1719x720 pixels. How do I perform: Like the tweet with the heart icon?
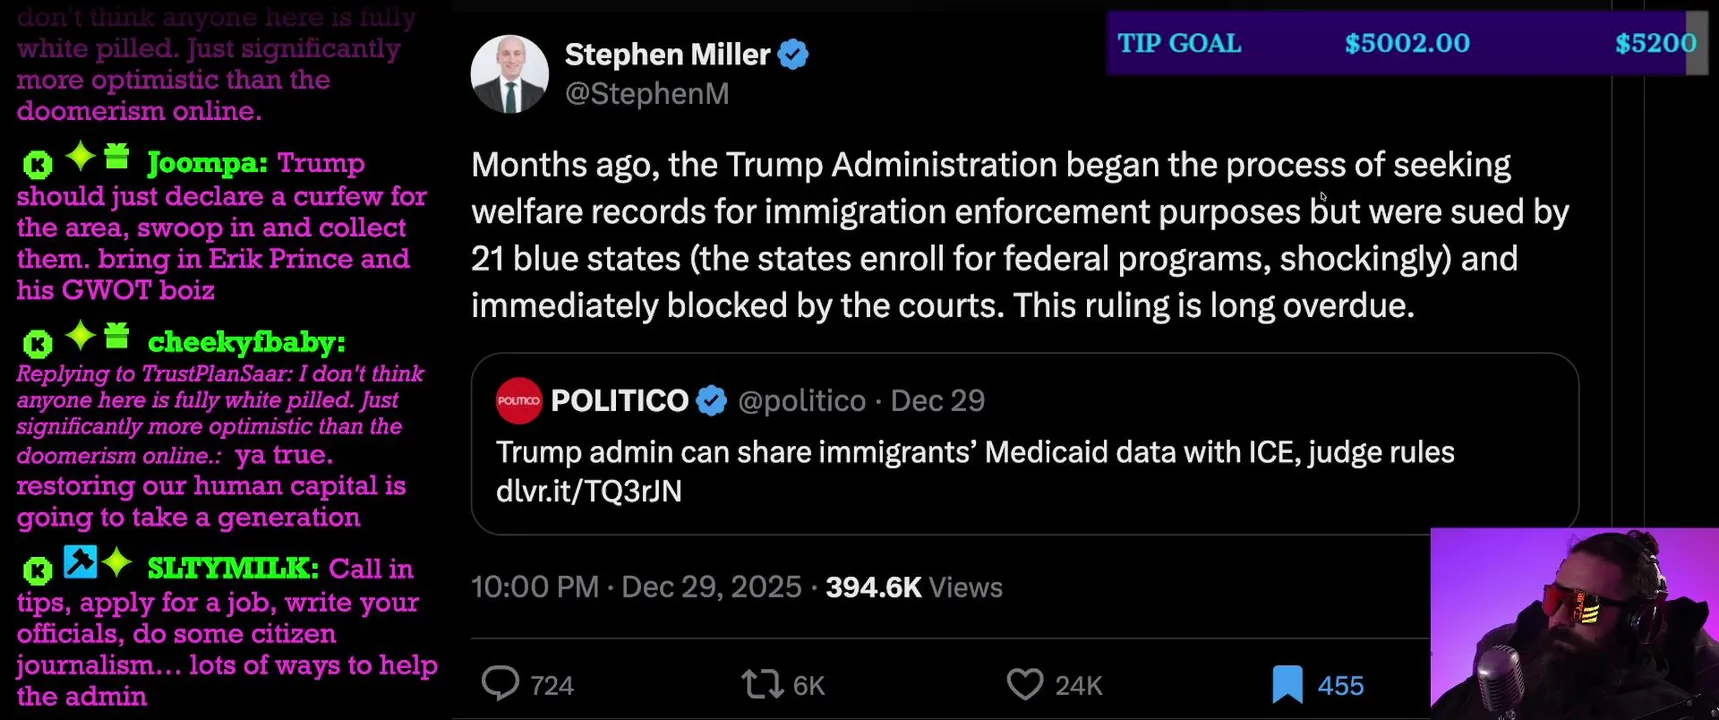pyautogui.click(x=1024, y=684)
